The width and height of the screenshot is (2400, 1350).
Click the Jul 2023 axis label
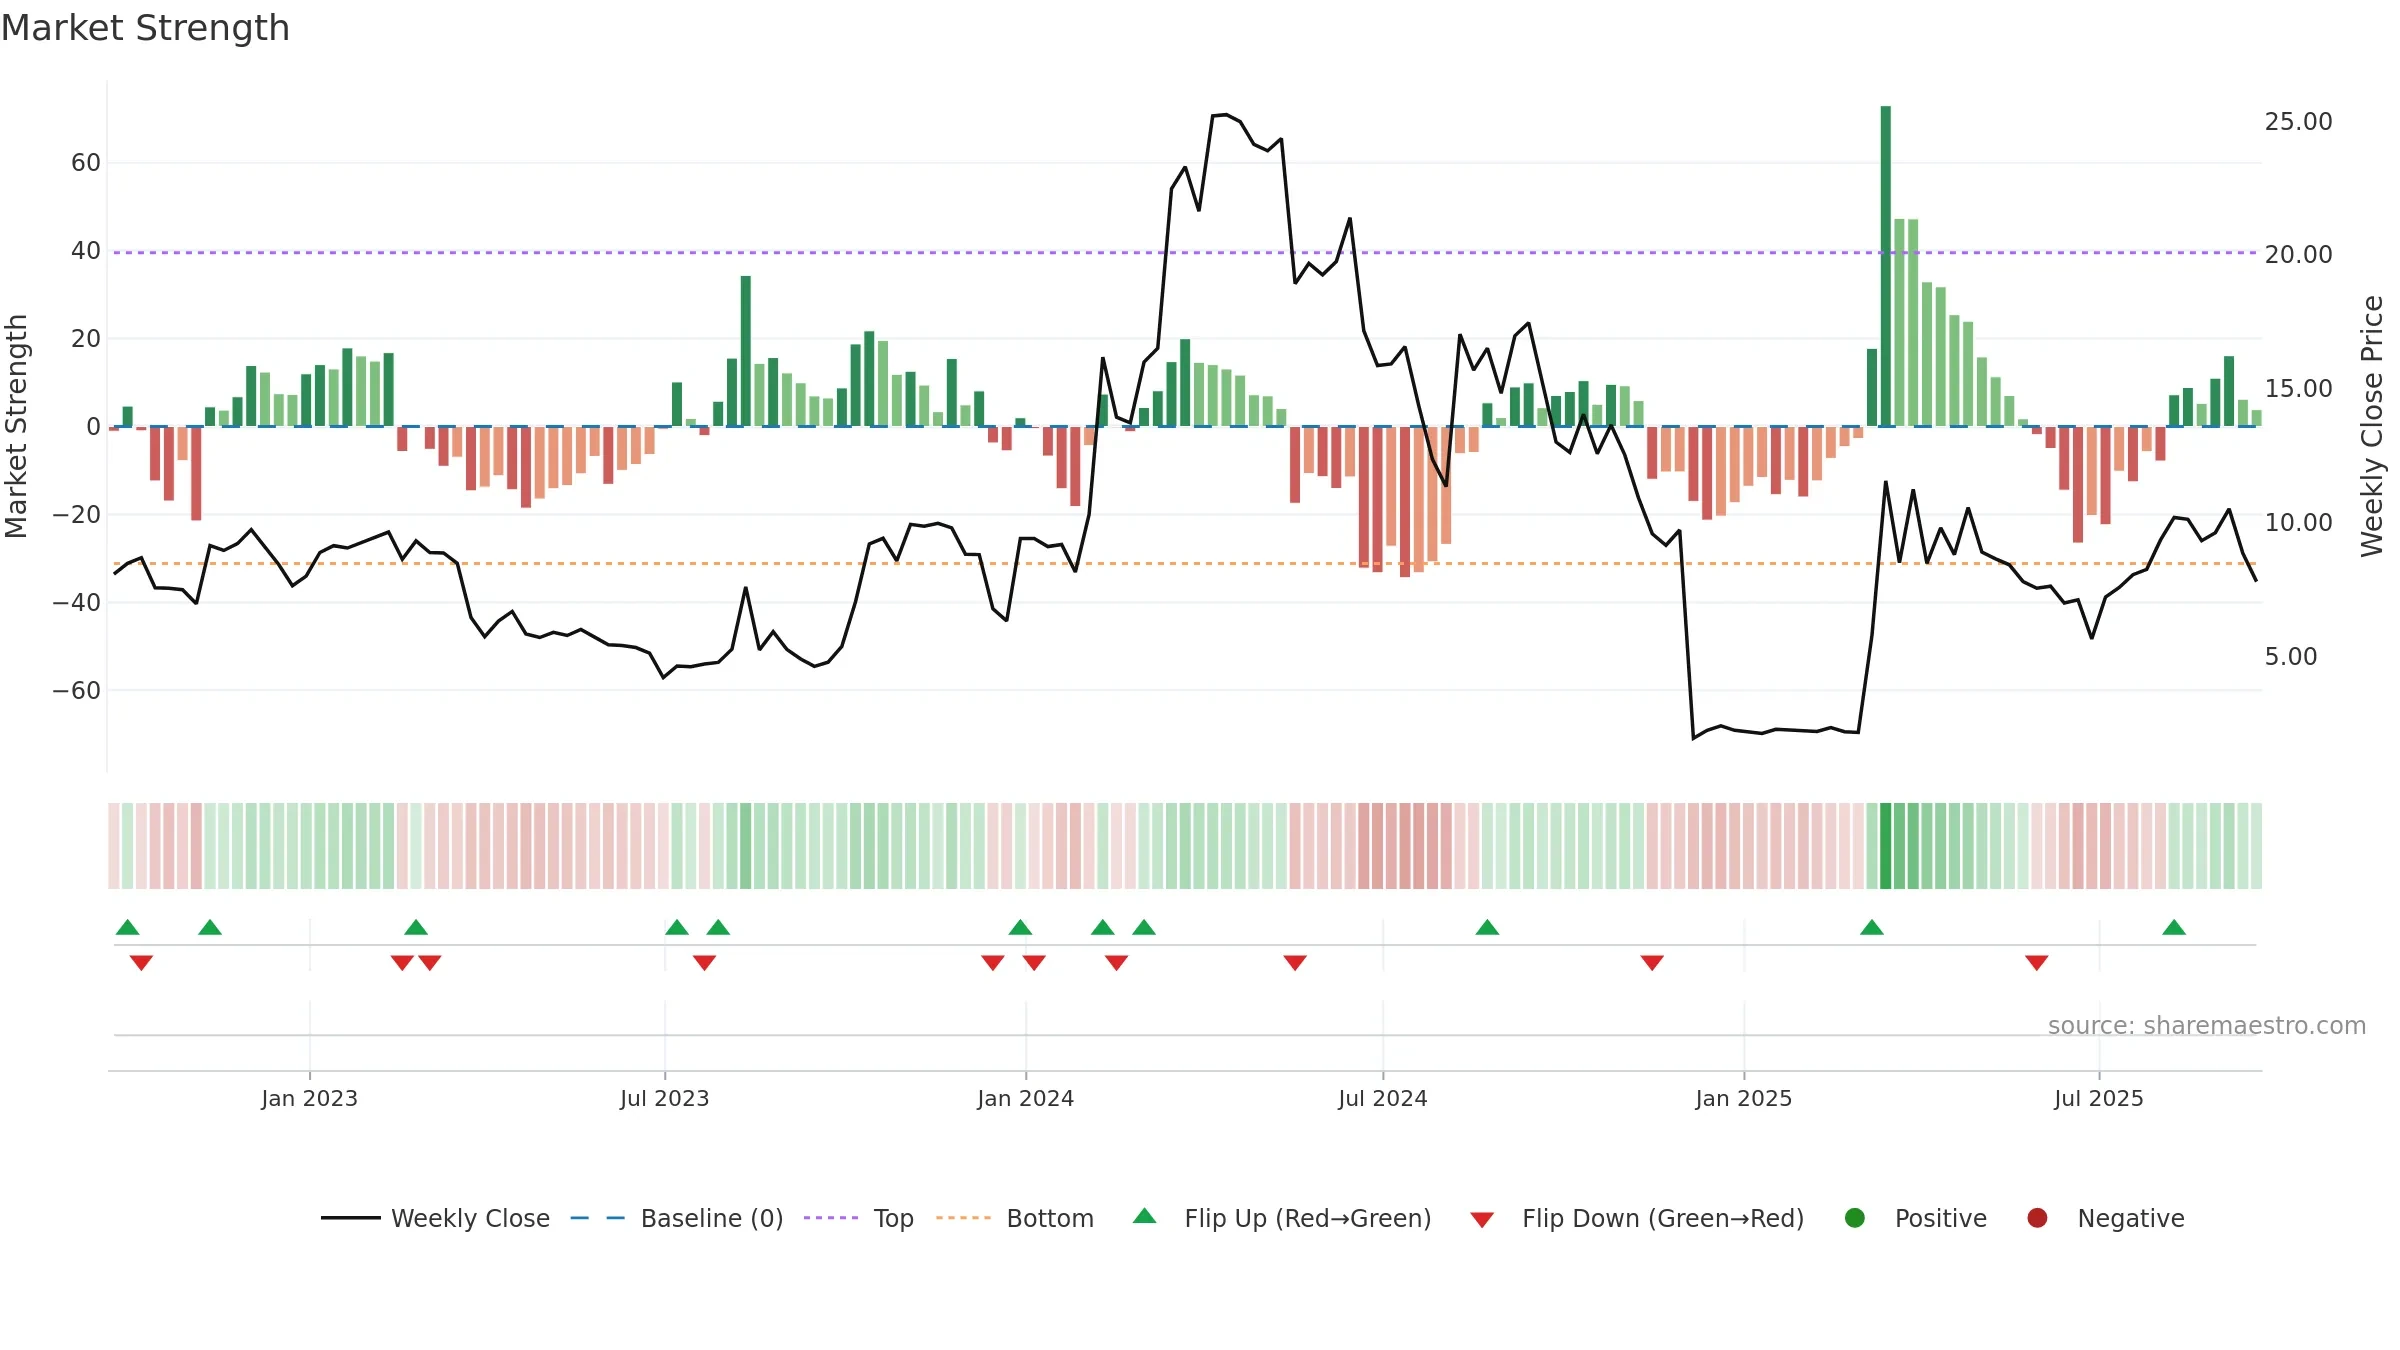(665, 1098)
